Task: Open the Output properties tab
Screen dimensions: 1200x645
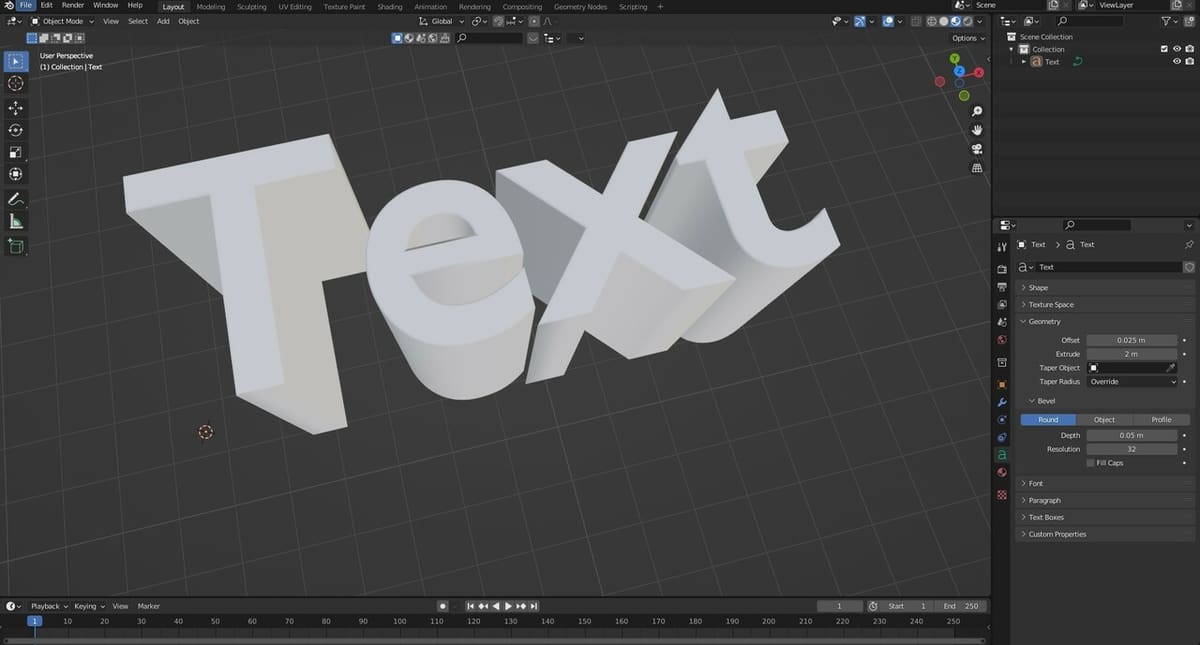Action: pos(1002,287)
